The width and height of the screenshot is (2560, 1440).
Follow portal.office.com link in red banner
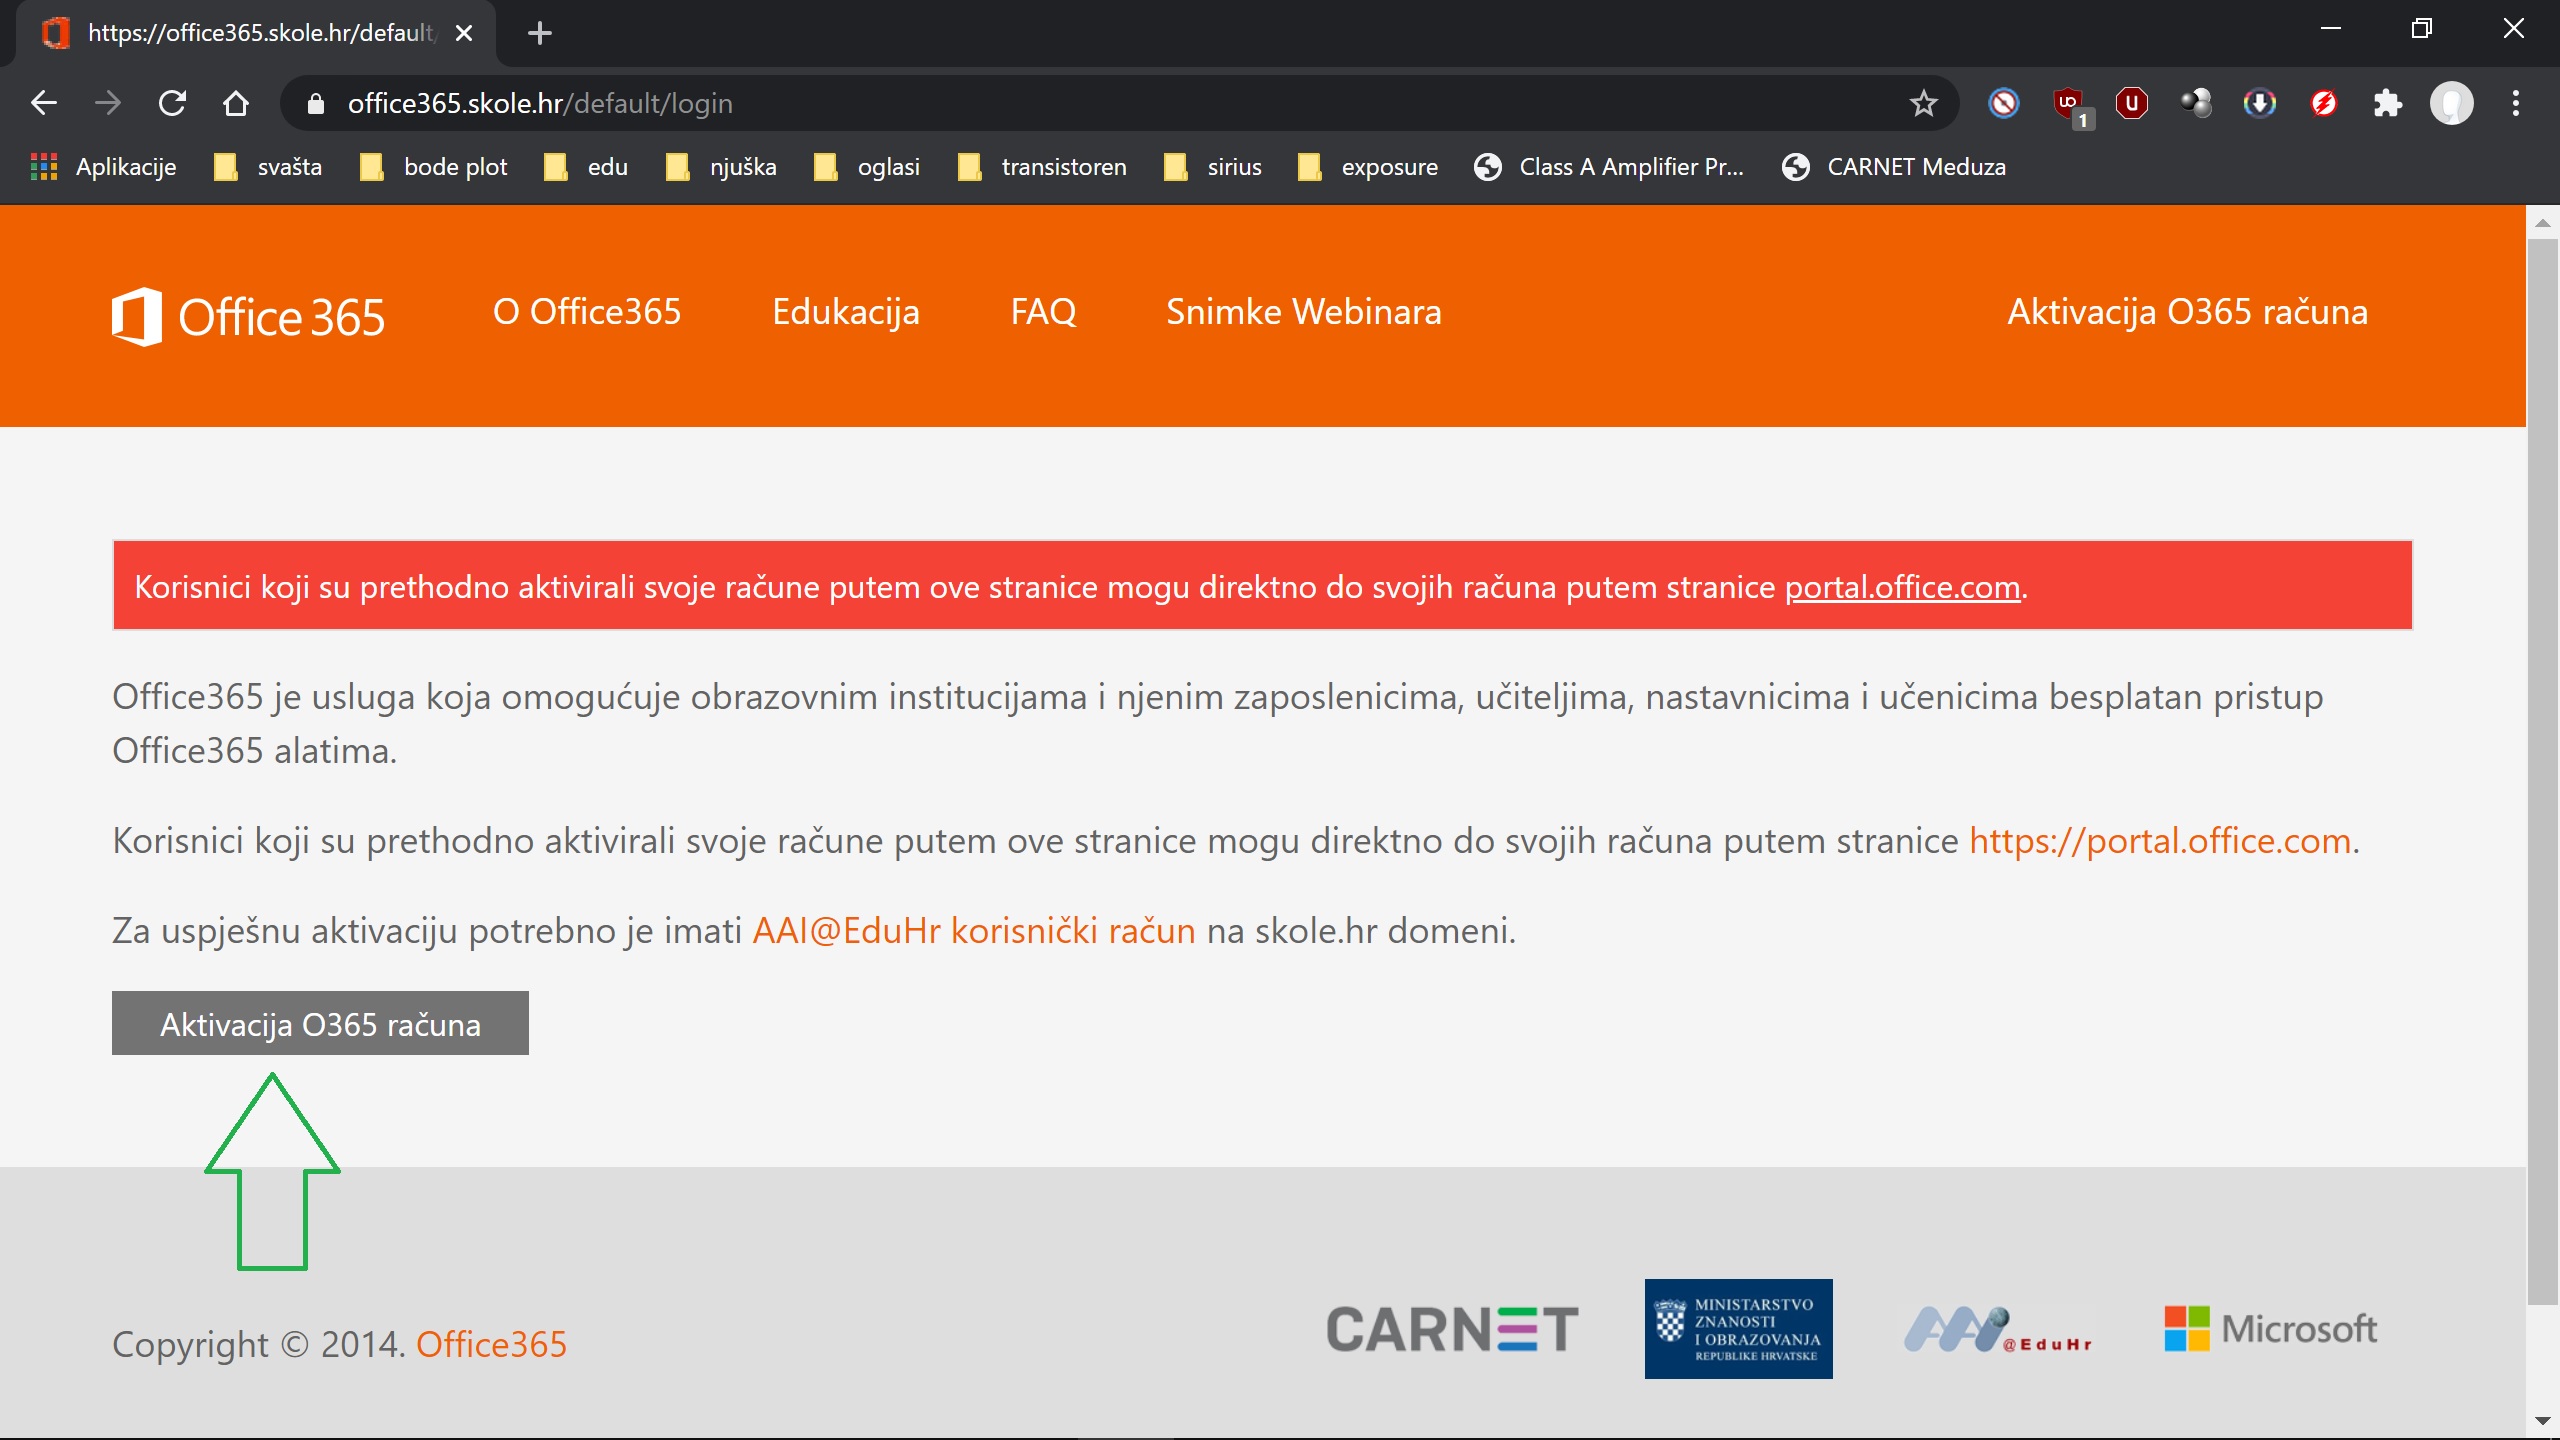point(1902,587)
